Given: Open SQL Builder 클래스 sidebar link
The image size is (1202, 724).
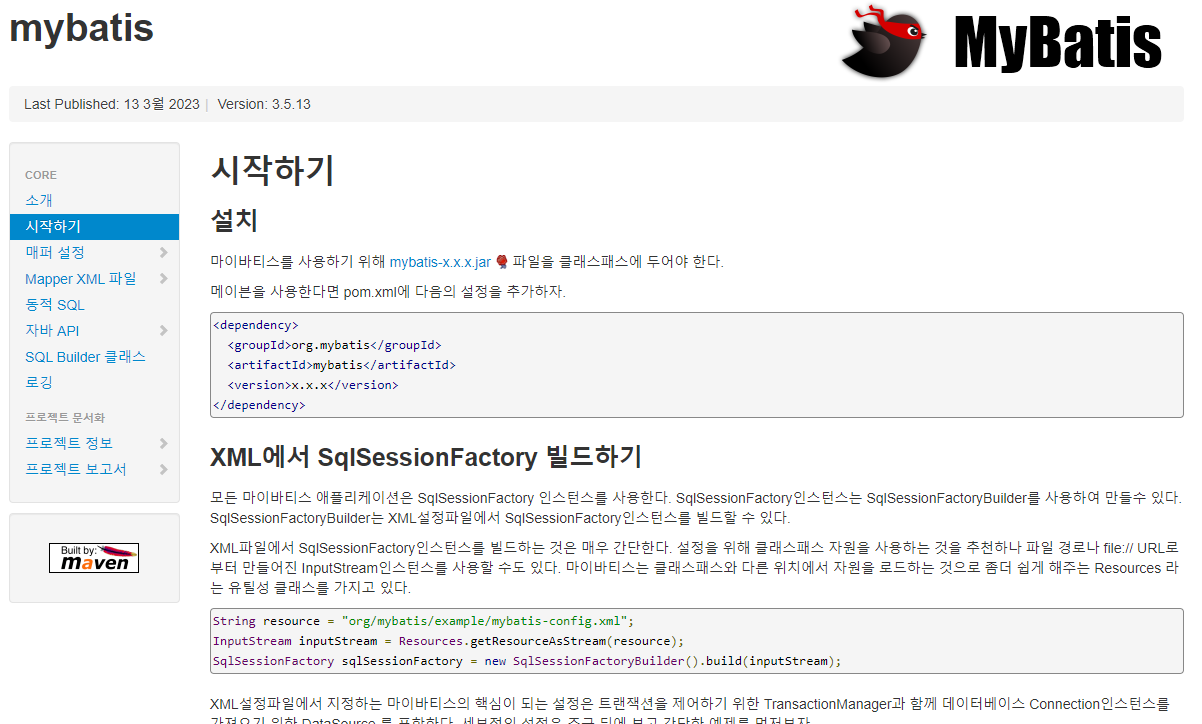Looking at the screenshot, I should (85, 357).
